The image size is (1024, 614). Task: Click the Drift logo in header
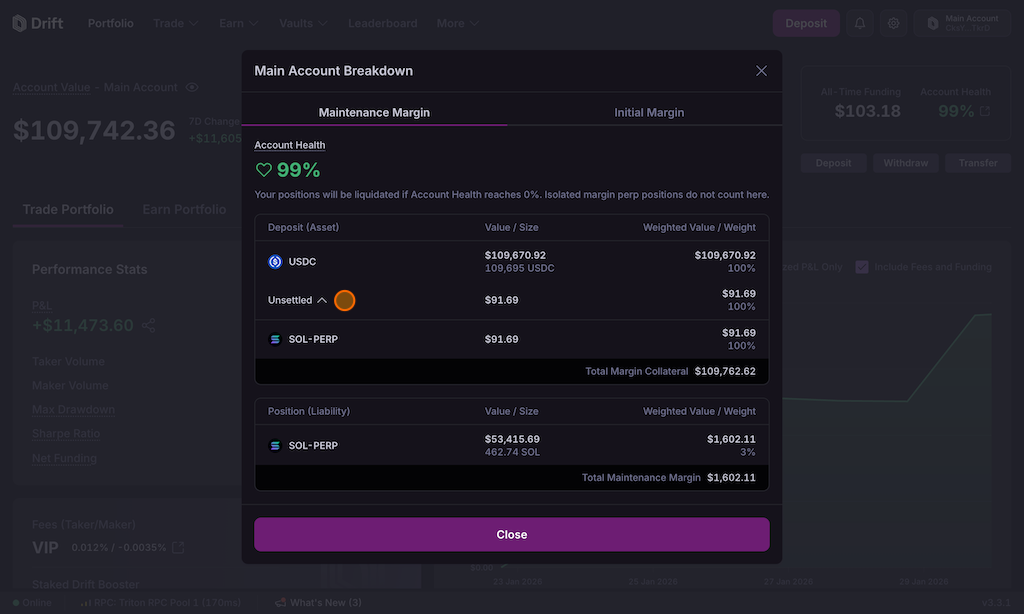coord(38,23)
